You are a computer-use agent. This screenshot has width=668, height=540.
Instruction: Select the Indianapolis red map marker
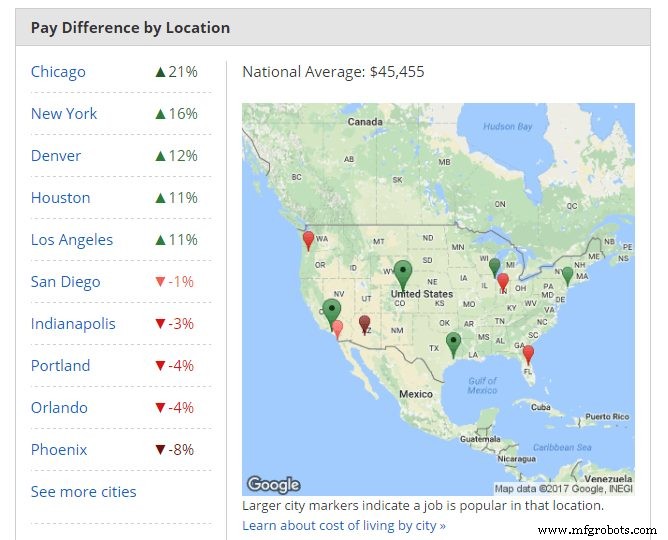coord(503,282)
